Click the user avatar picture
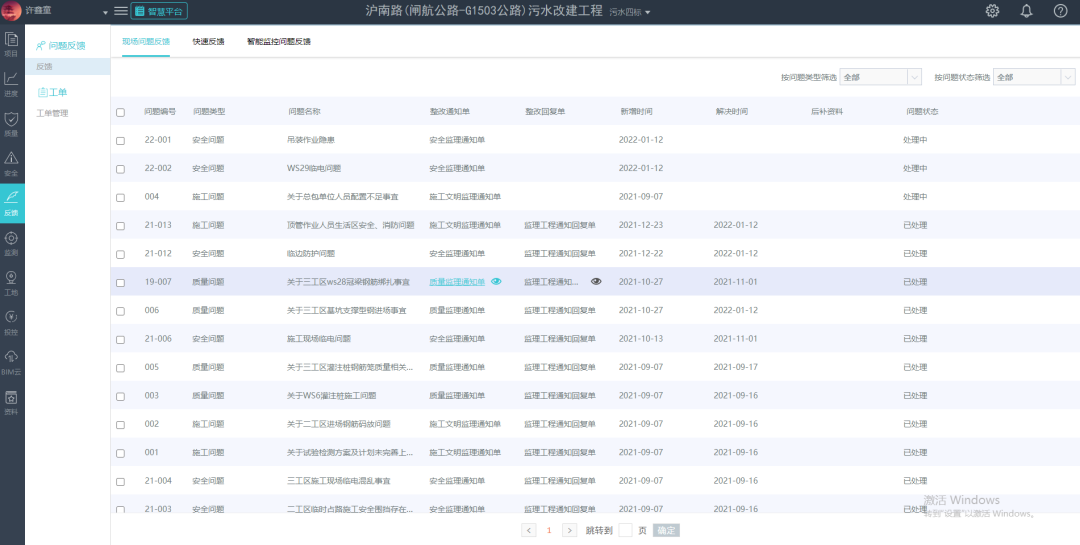Viewport: 1080px width, 545px height. 11,11
